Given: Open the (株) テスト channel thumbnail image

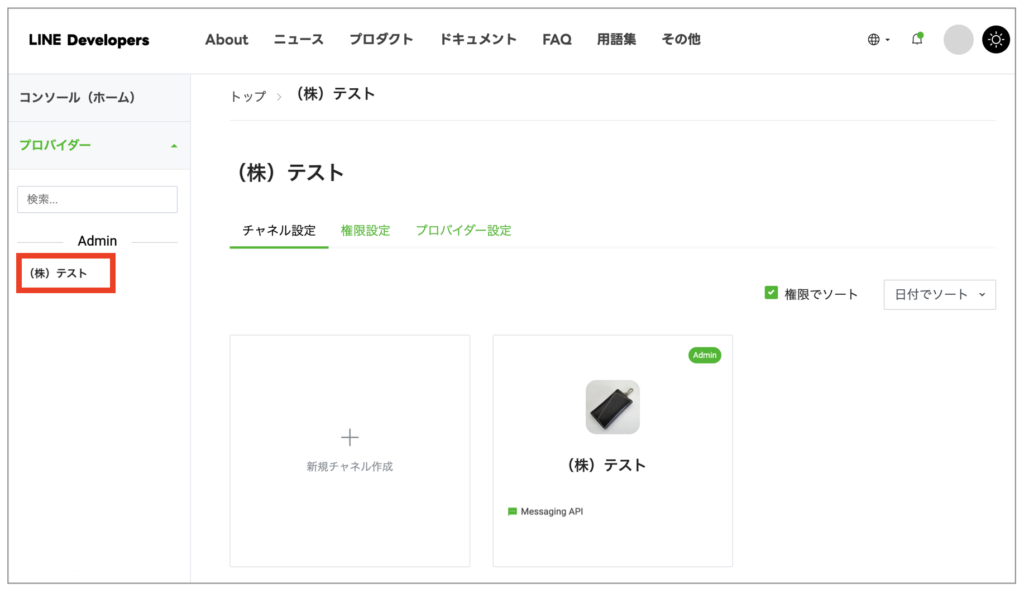Looking at the screenshot, I should point(612,407).
